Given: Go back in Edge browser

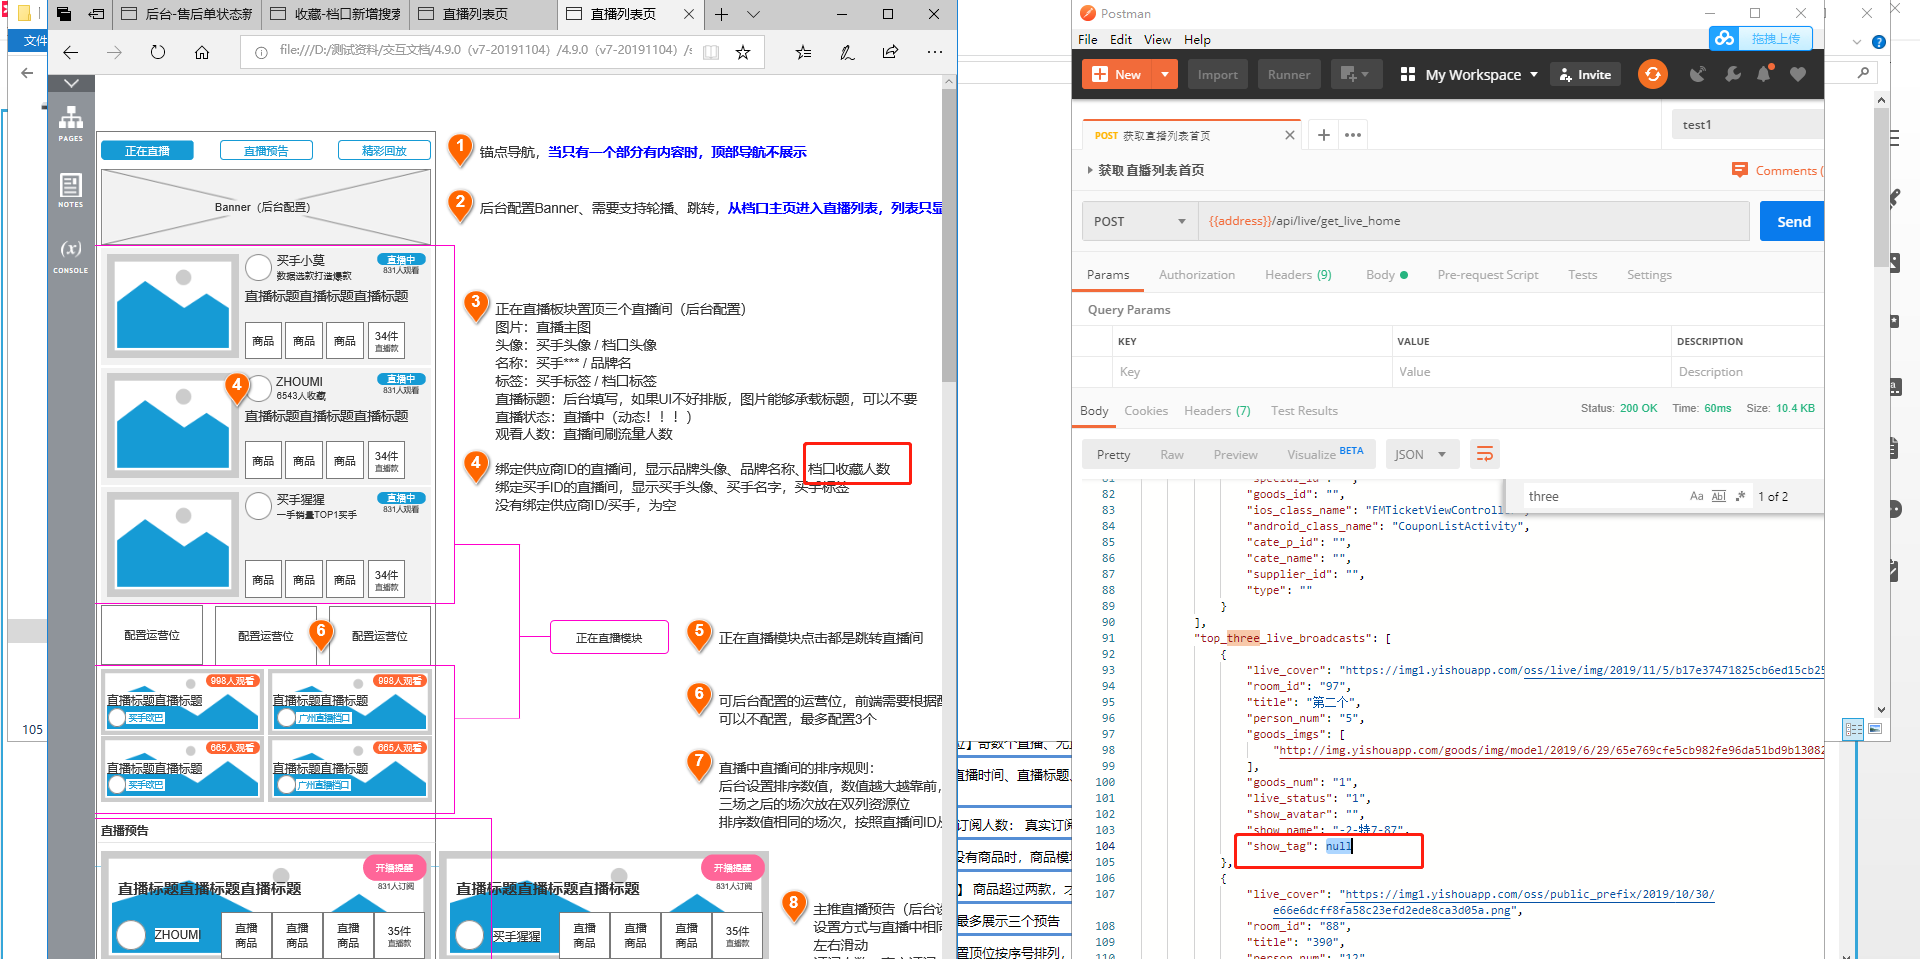Looking at the screenshot, I should (70, 52).
